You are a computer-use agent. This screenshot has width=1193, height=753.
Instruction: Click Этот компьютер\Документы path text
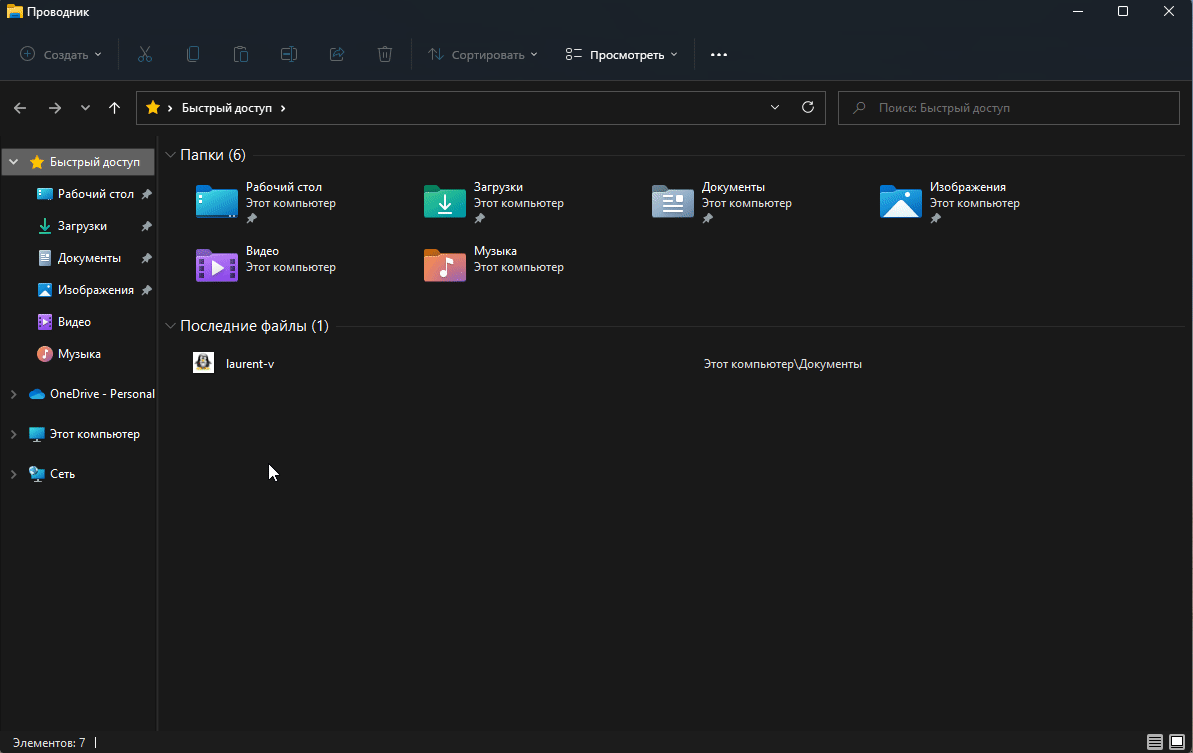tap(782, 364)
